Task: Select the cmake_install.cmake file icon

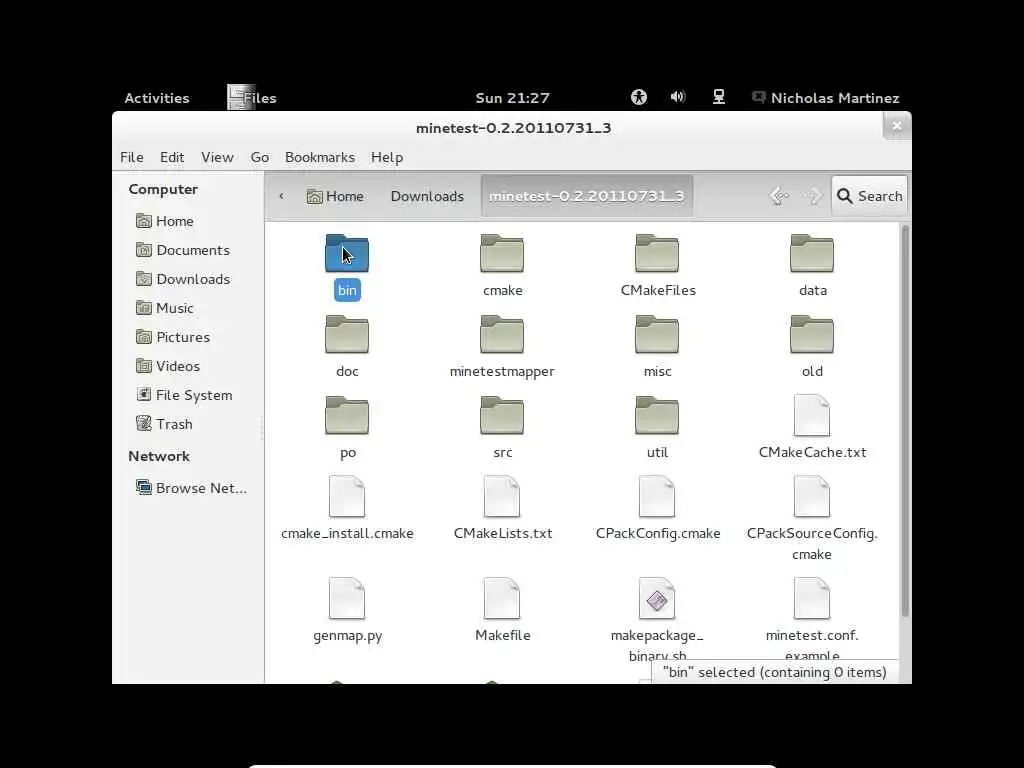Action: click(347, 496)
